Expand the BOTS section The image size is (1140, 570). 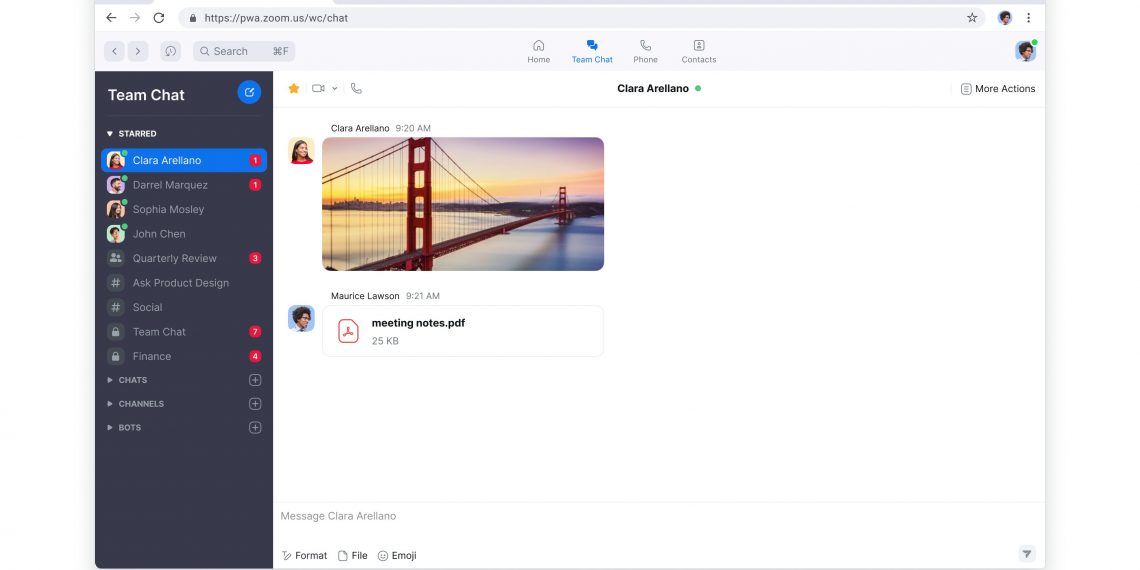(110, 428)
